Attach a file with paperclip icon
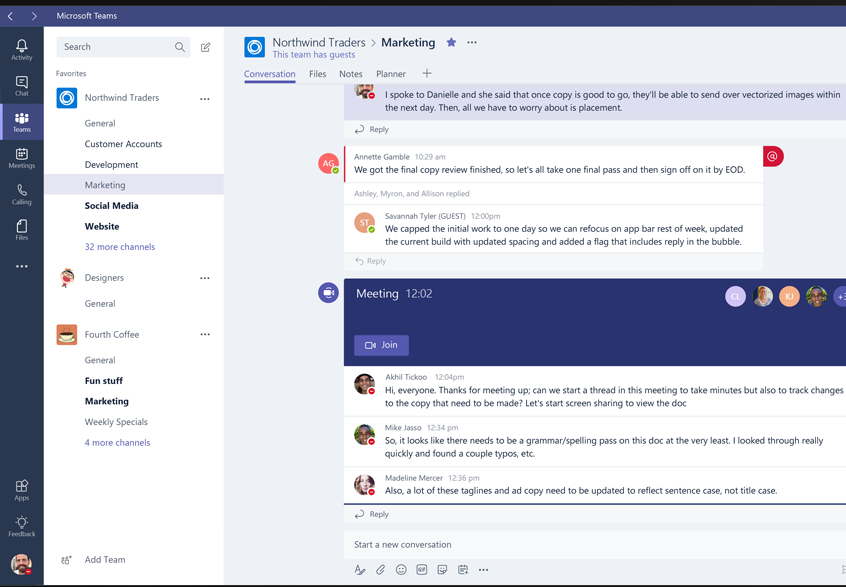 [380, 570]
